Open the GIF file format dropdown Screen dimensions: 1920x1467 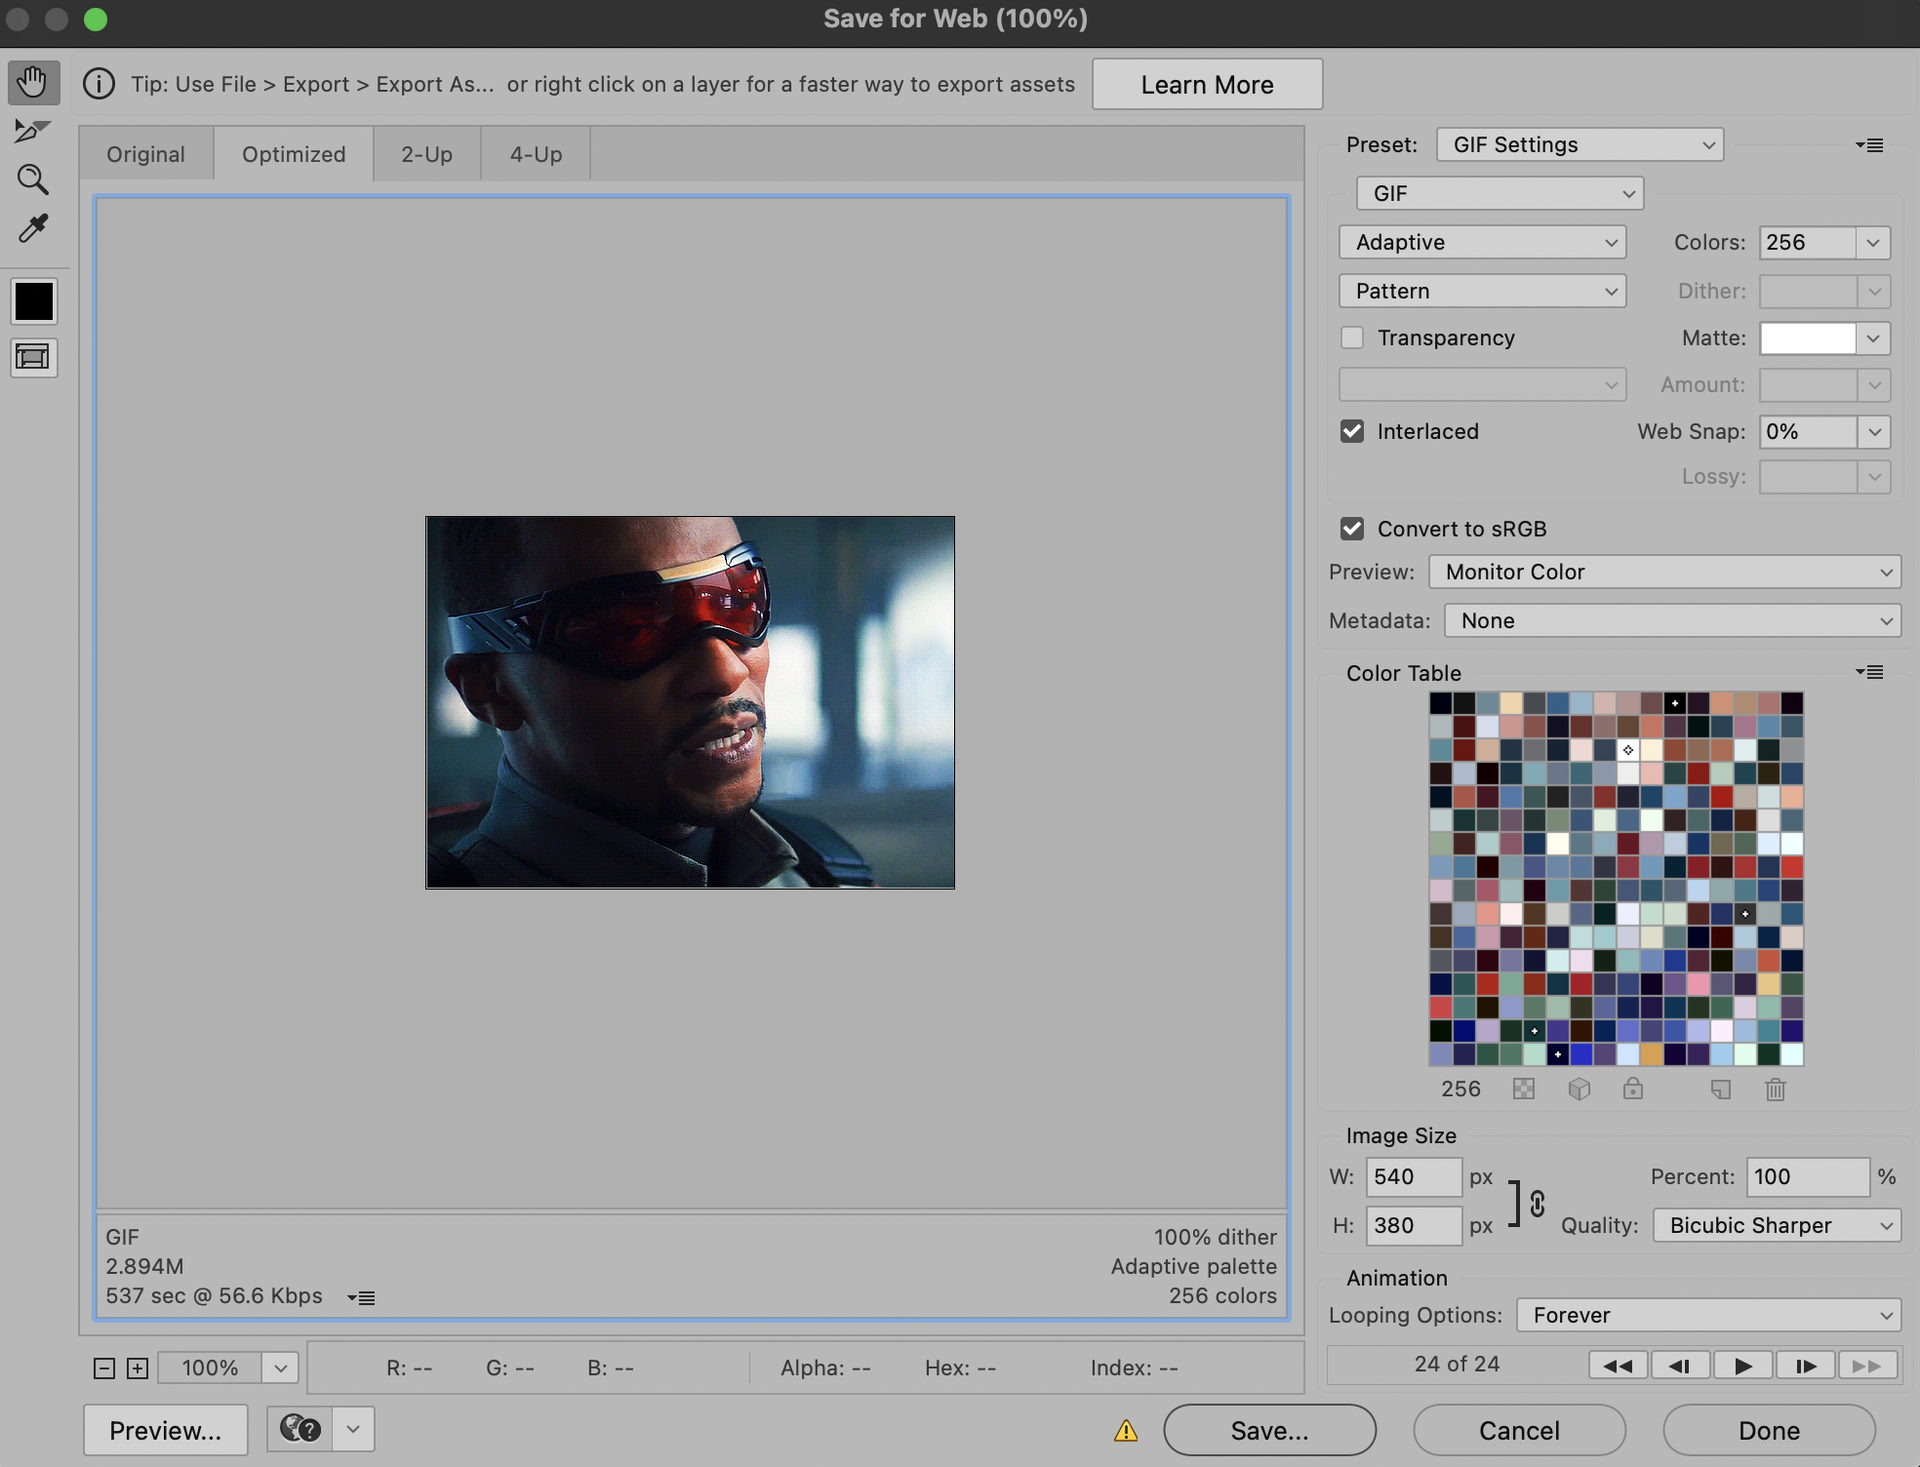(x=1500, y=193)
